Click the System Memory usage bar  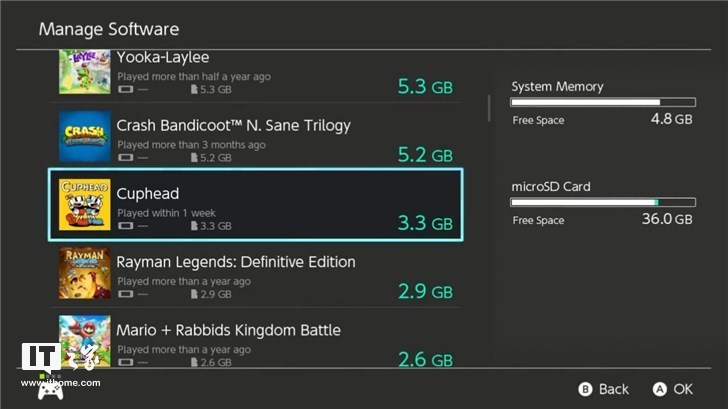tap(603, 102)
